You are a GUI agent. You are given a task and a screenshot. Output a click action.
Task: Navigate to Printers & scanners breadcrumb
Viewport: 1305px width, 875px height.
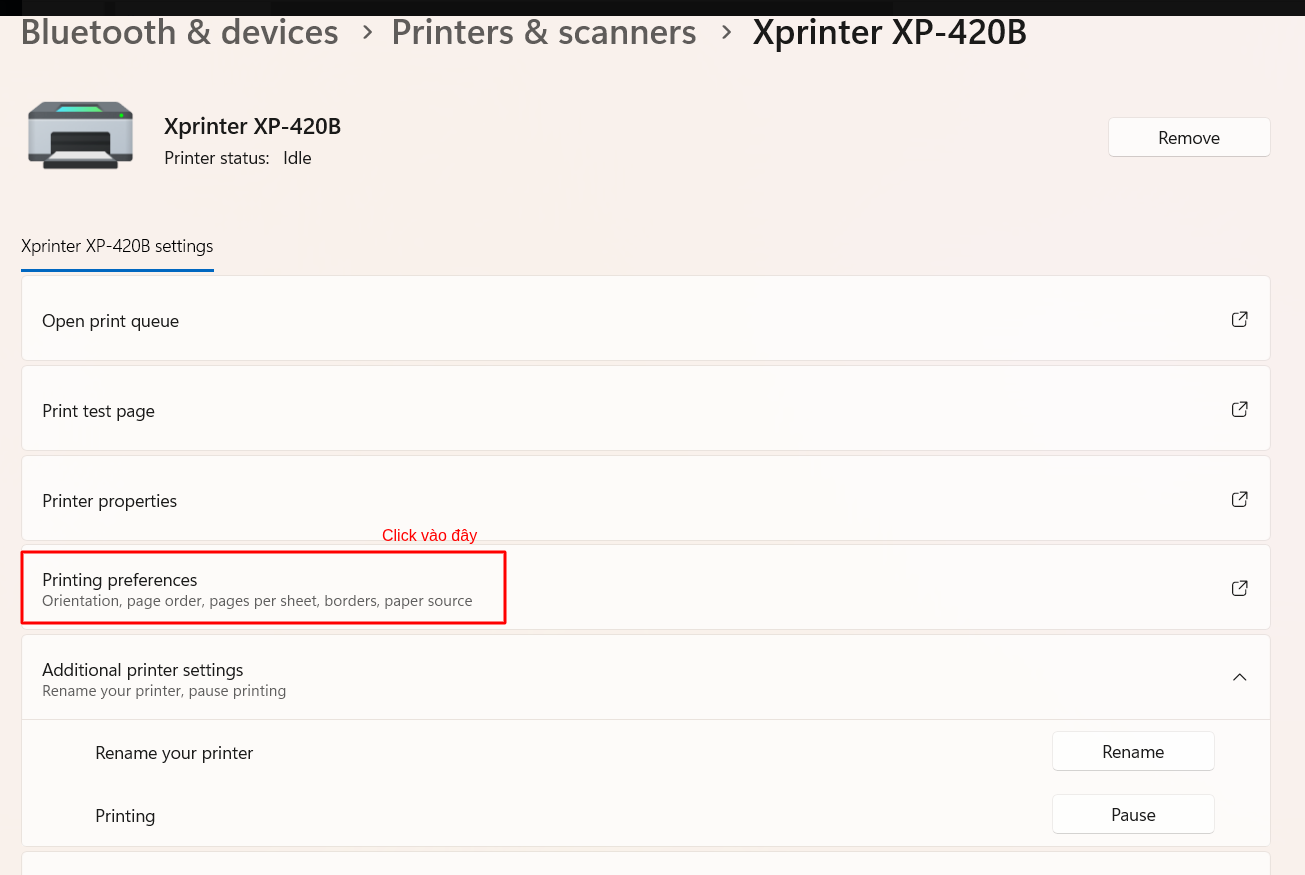click(x=544, y=33)
